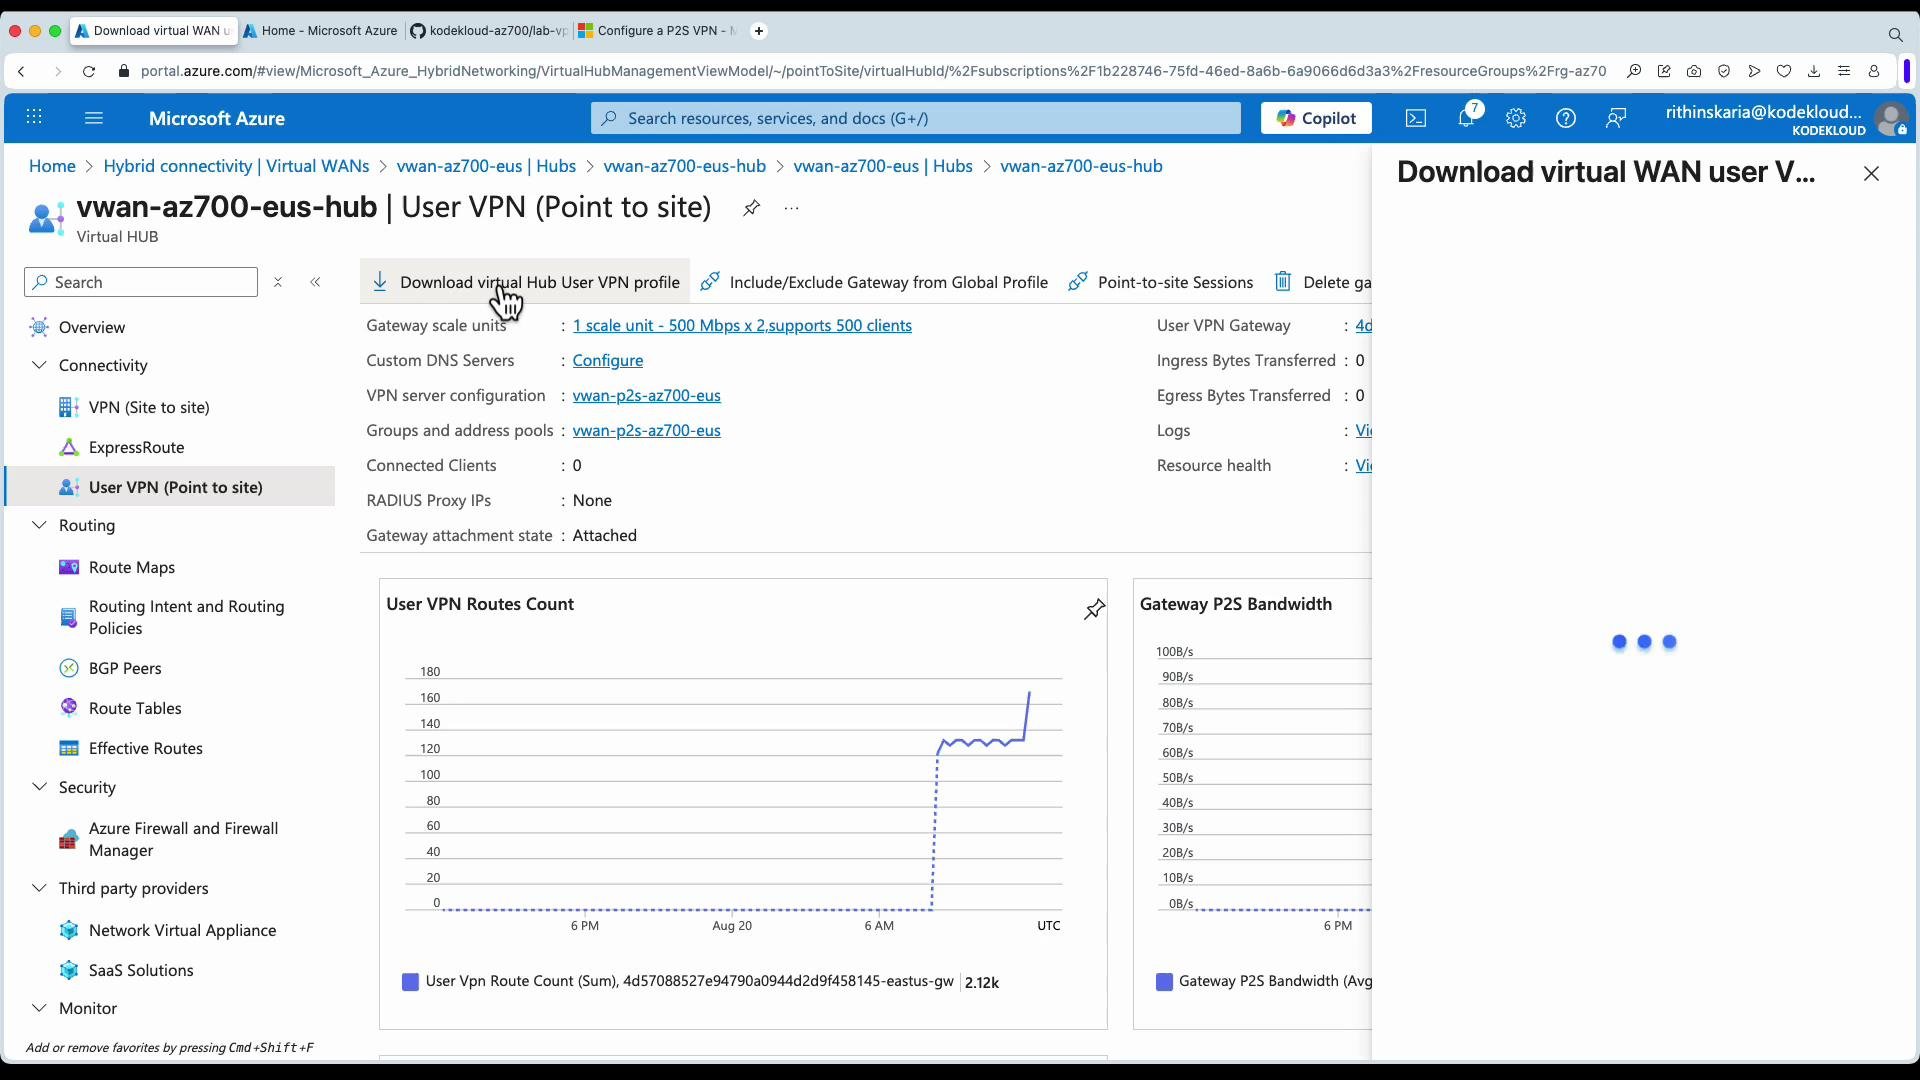Viewport: 1920px width, 1080px height.
Task: Click the User VPN Gateway link value
Action: (x=1363, y=325)
